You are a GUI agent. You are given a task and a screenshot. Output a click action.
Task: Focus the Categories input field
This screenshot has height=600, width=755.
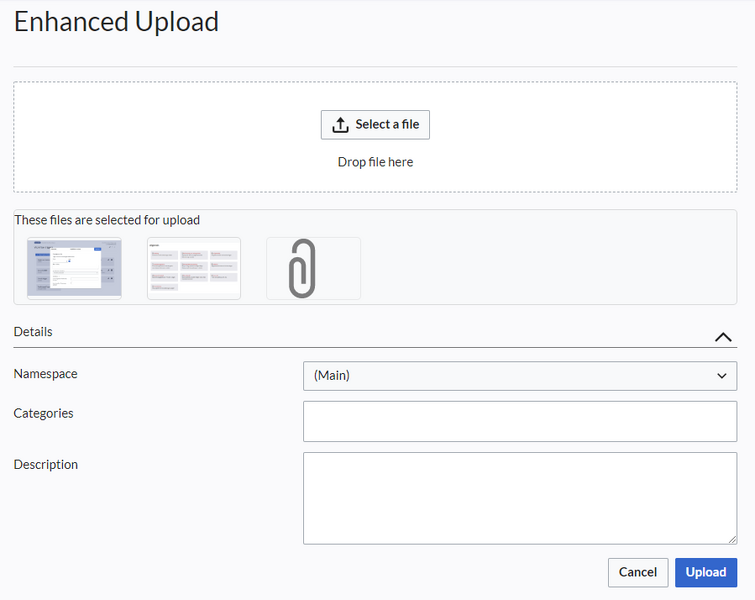tap(520, 421)
